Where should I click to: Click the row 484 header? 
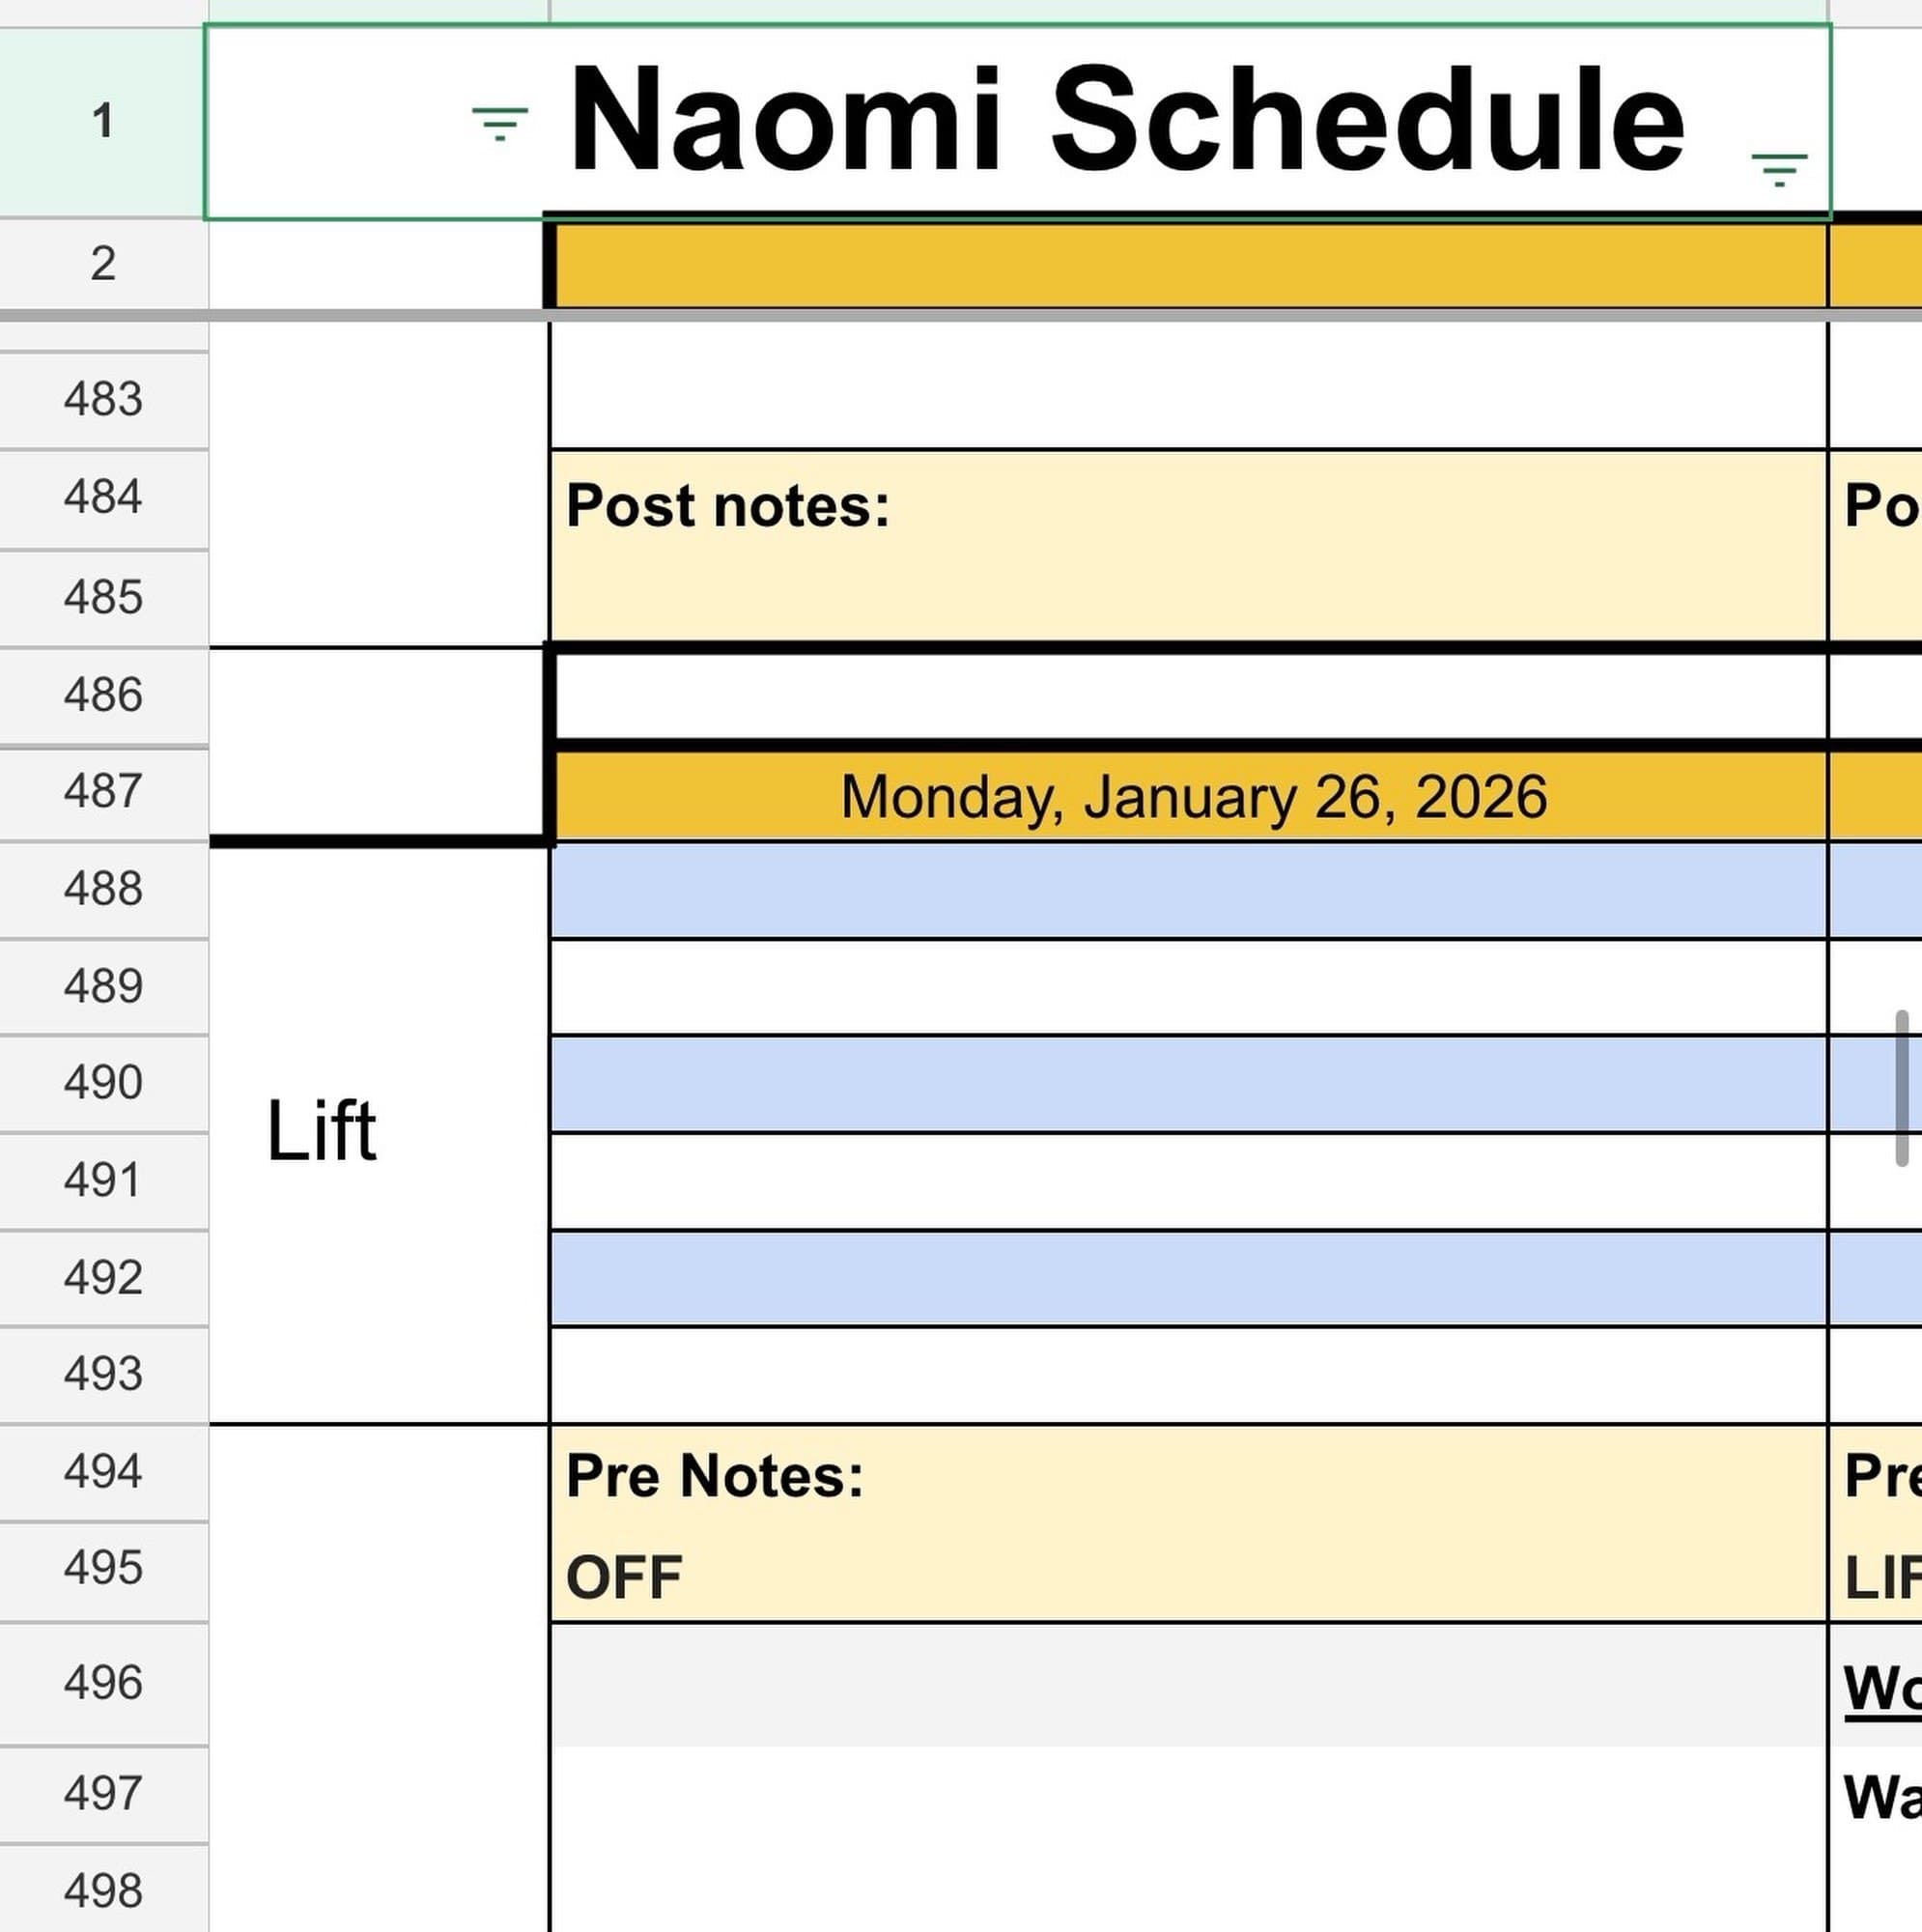point(103,497)
